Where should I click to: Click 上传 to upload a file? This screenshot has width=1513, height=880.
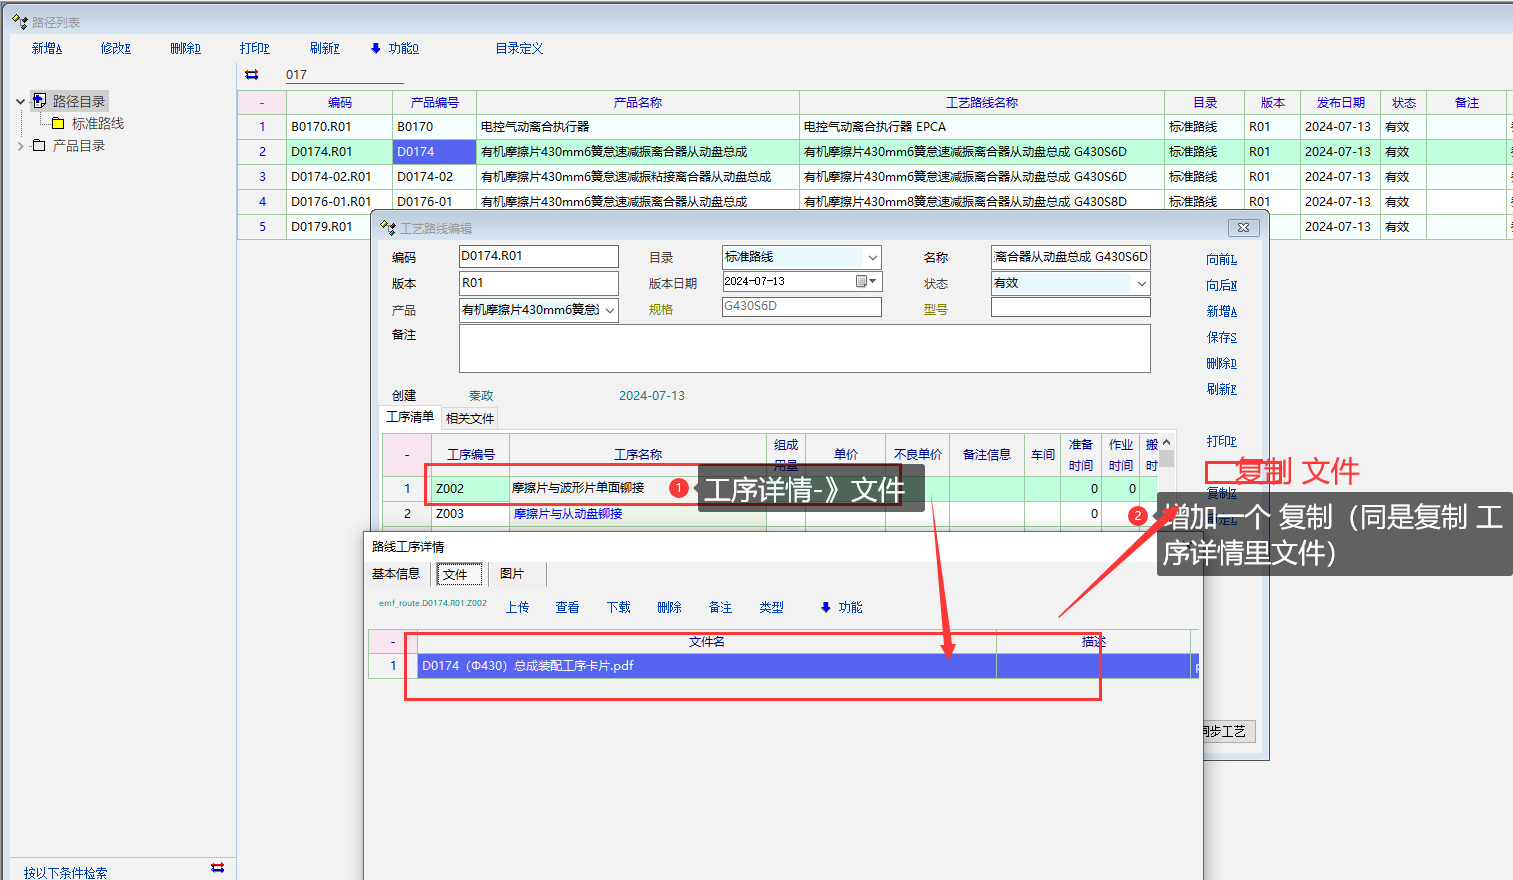[x=517, y=607]
